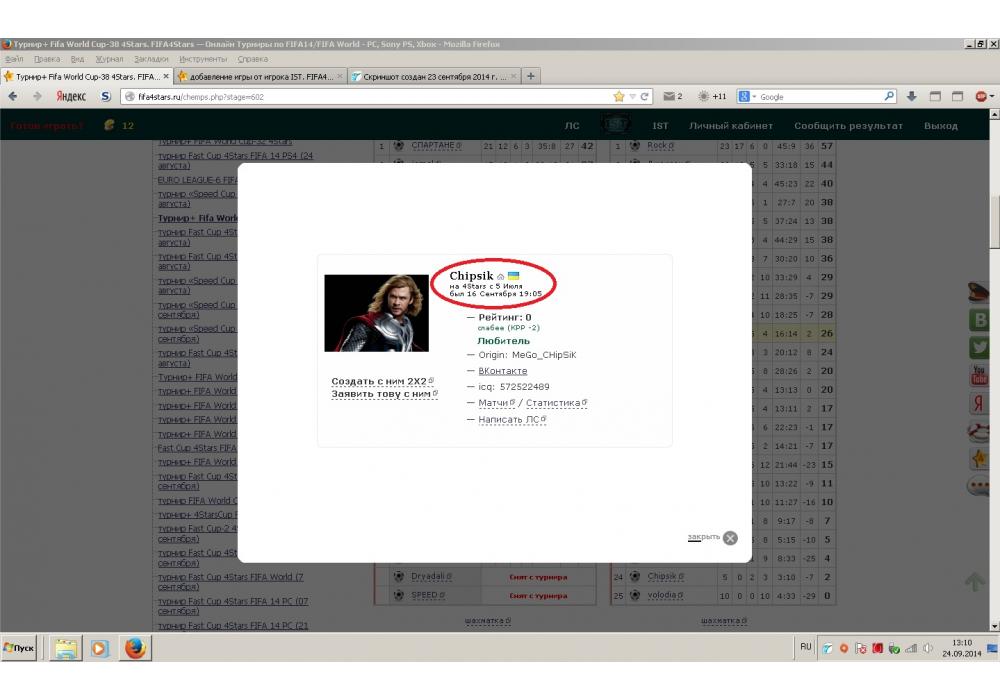Click the Twitter share icon in right sidebar
This screenshot has height=700, width=1000.
[x=978, y=348]
